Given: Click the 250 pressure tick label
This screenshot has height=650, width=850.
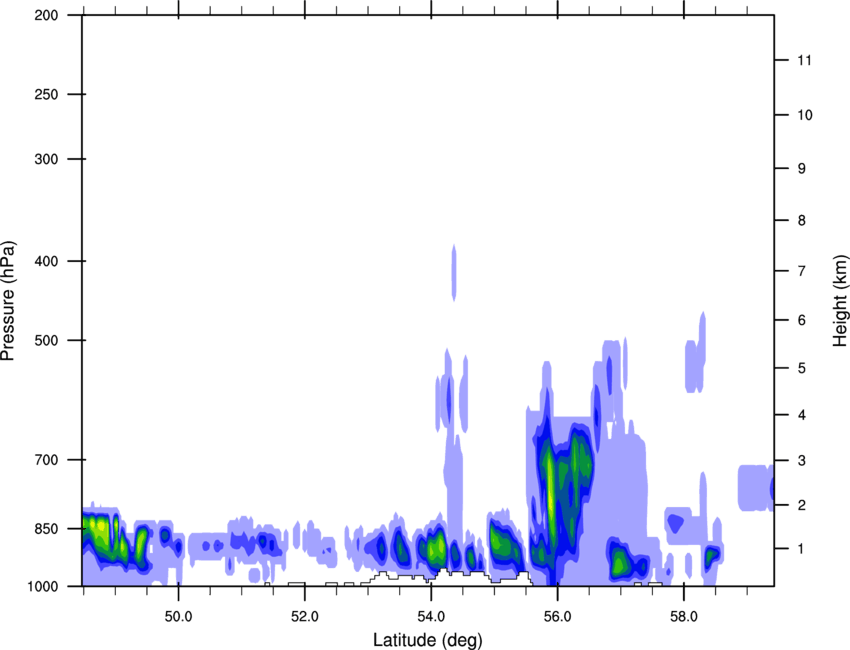Looking at the screenshot, I should (47, 94).
